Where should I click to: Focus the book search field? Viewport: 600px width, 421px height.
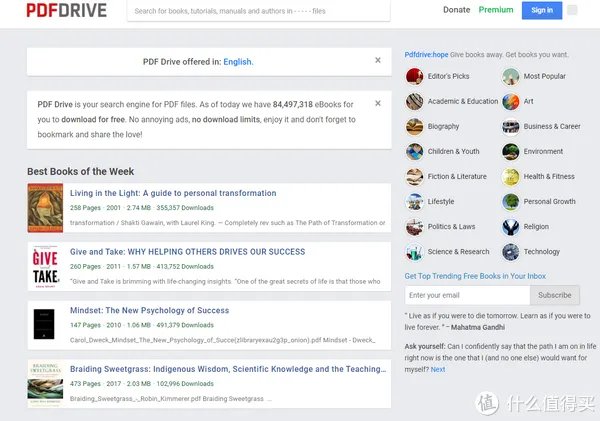(265, 11)
